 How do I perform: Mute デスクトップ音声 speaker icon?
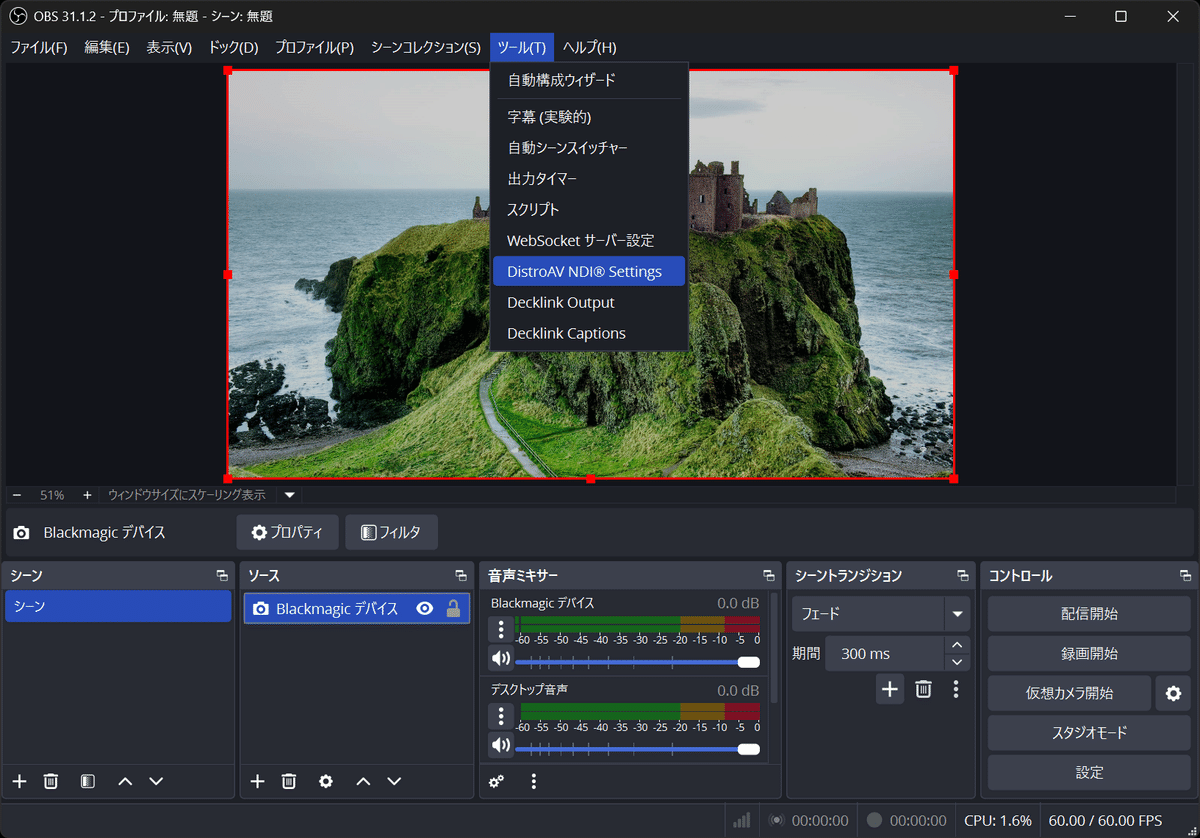pyautogui.click(x=501, y=744)
